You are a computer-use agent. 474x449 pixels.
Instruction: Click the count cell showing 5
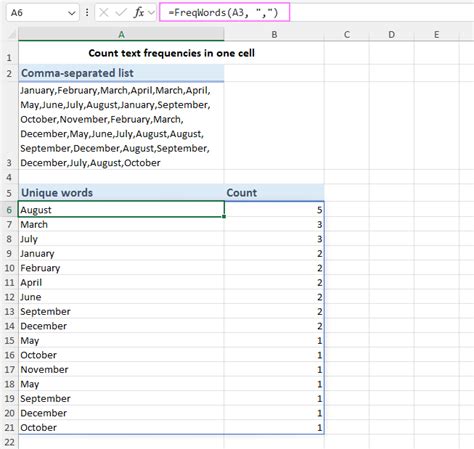point(274,210)
